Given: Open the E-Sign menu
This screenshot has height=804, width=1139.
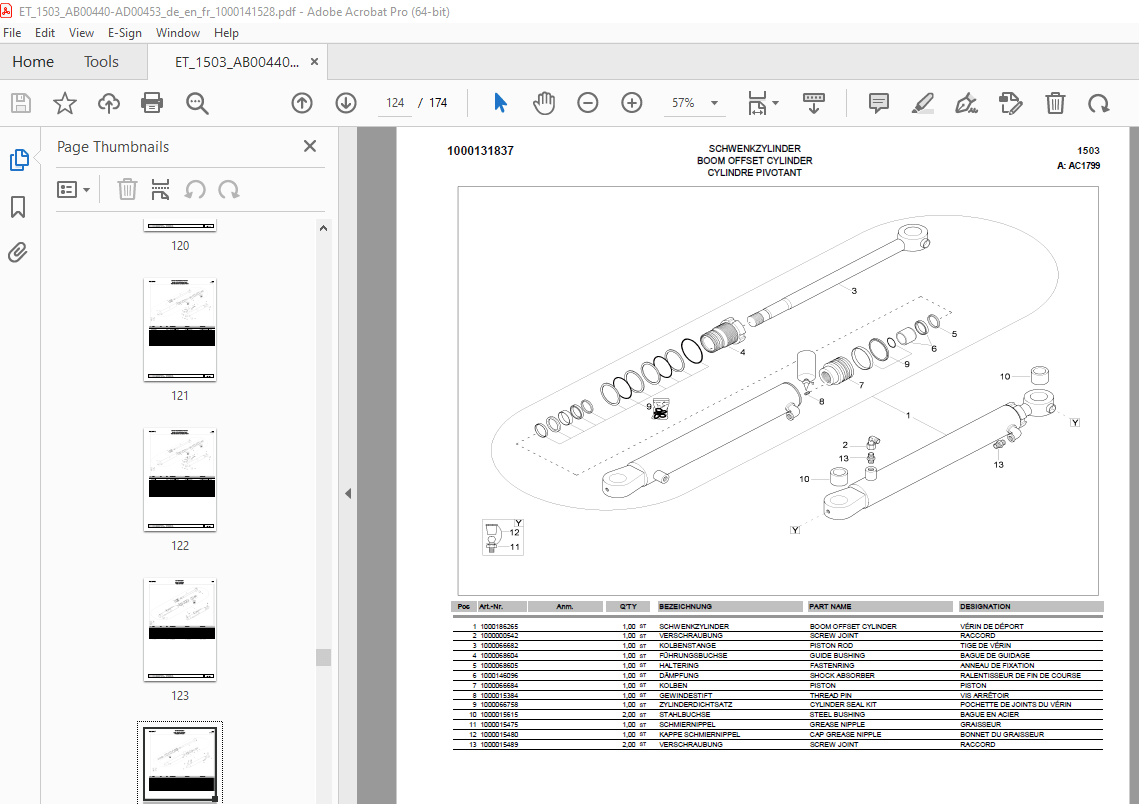Looking at the screenshot, I should [125, 33].
